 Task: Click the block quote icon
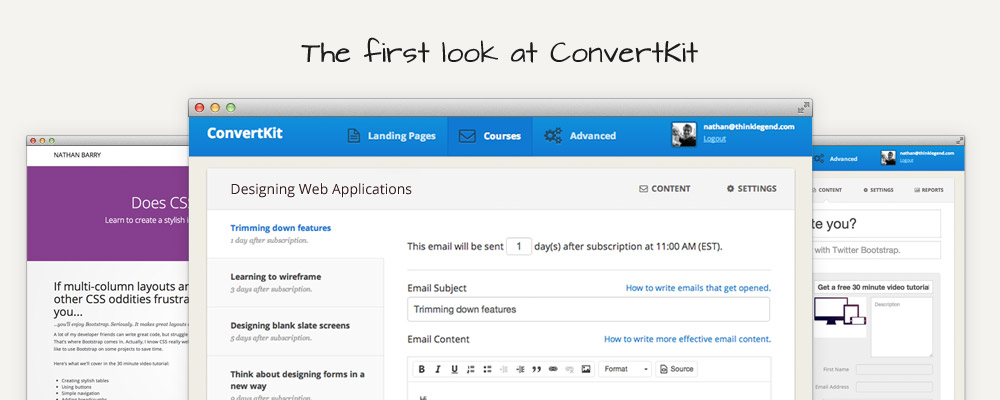[536, 369]
